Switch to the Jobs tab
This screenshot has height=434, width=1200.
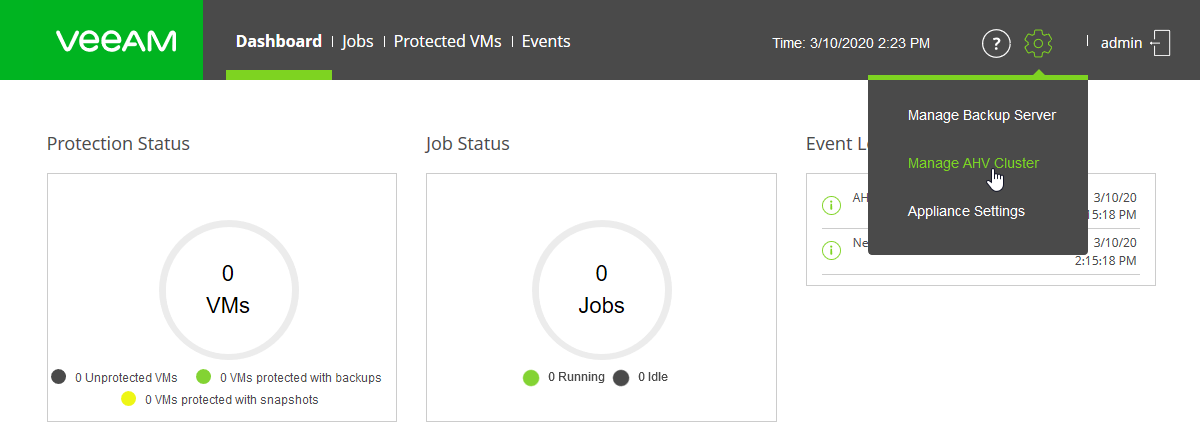357,41
